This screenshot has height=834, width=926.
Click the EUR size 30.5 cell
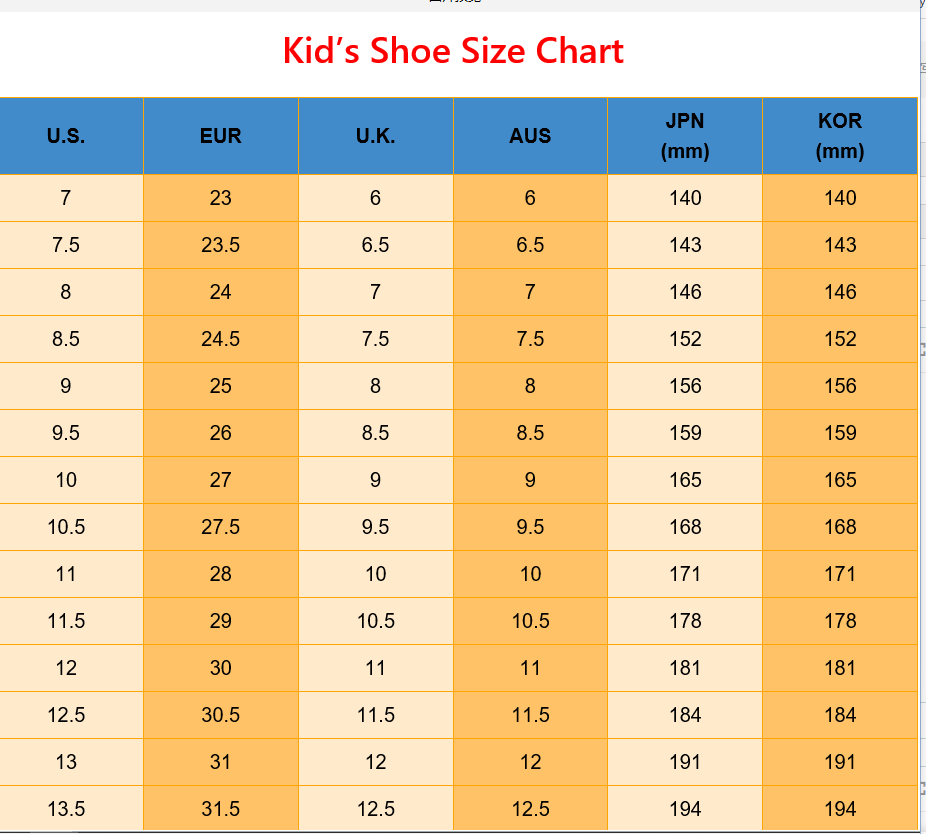[x=220, y=715]
